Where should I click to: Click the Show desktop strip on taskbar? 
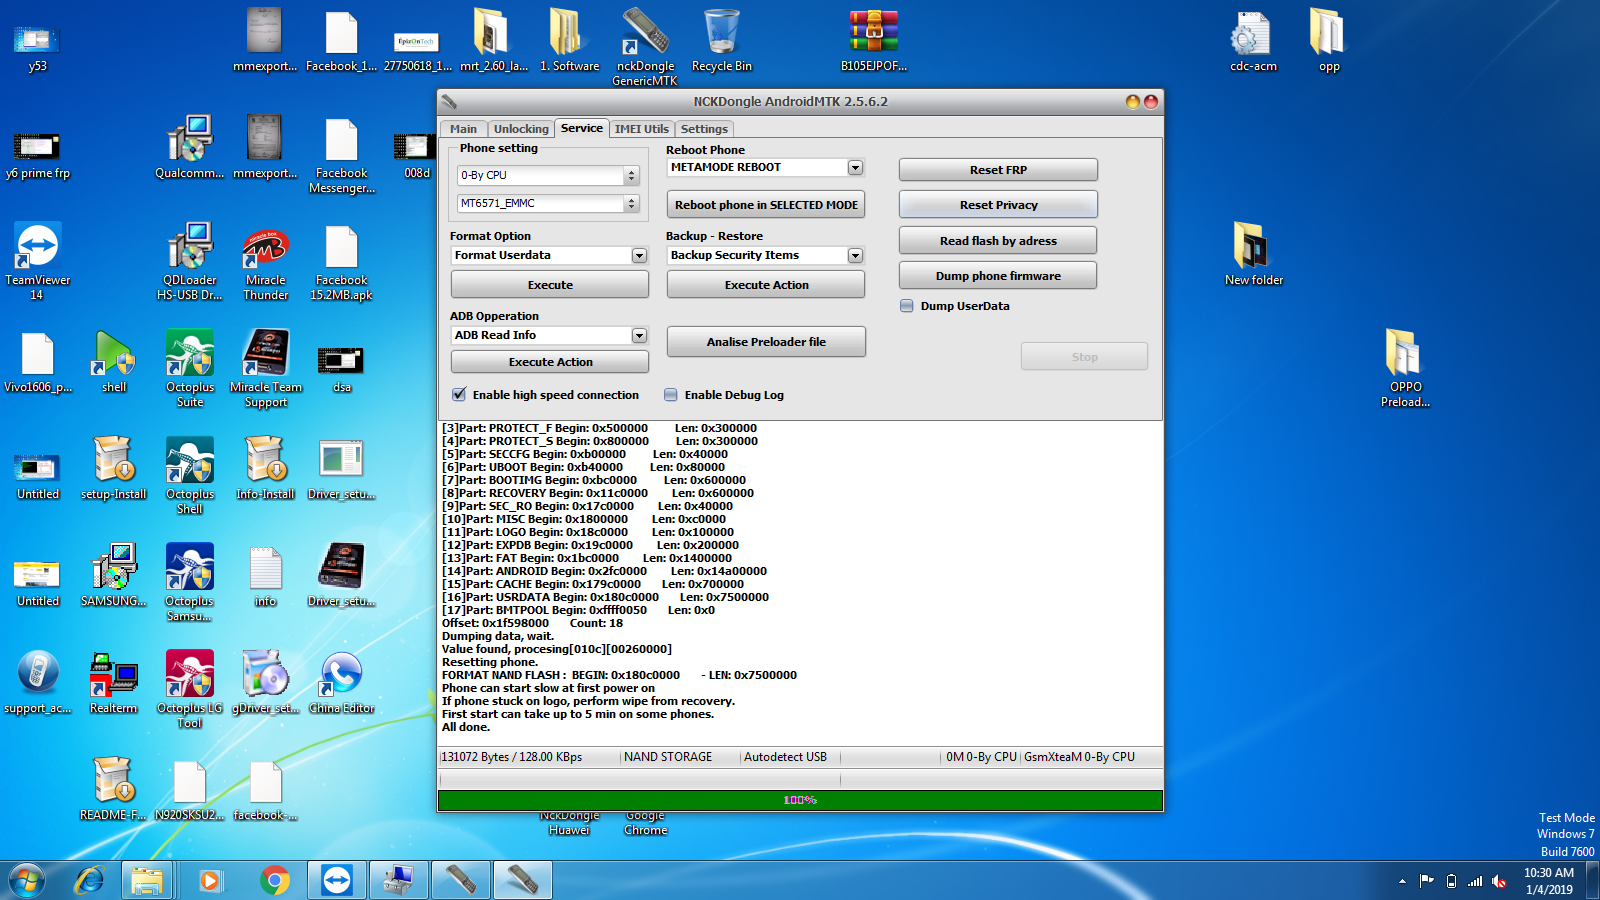[x=1592, y=881]
